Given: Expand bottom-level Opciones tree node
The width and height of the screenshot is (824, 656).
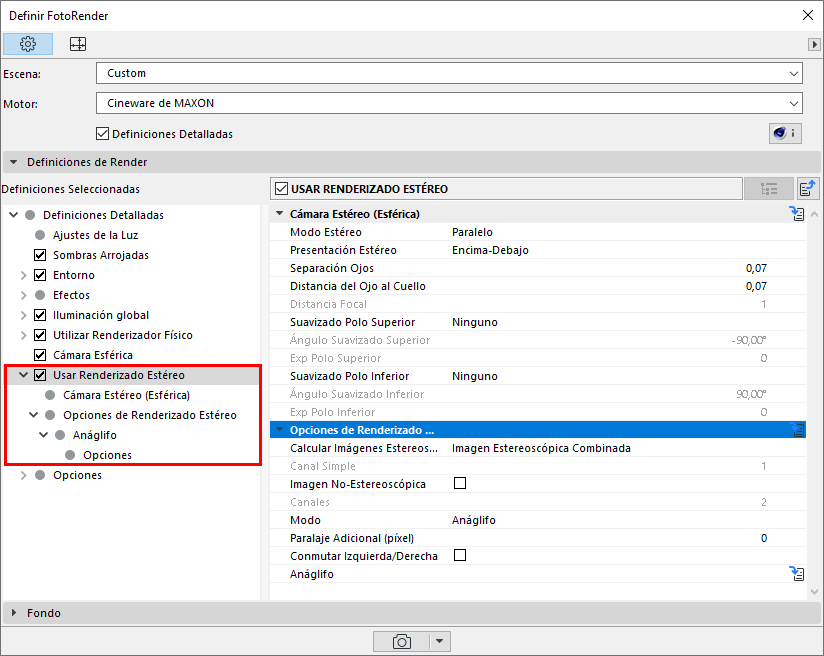Looking at the screenshot, I should 24,475.
